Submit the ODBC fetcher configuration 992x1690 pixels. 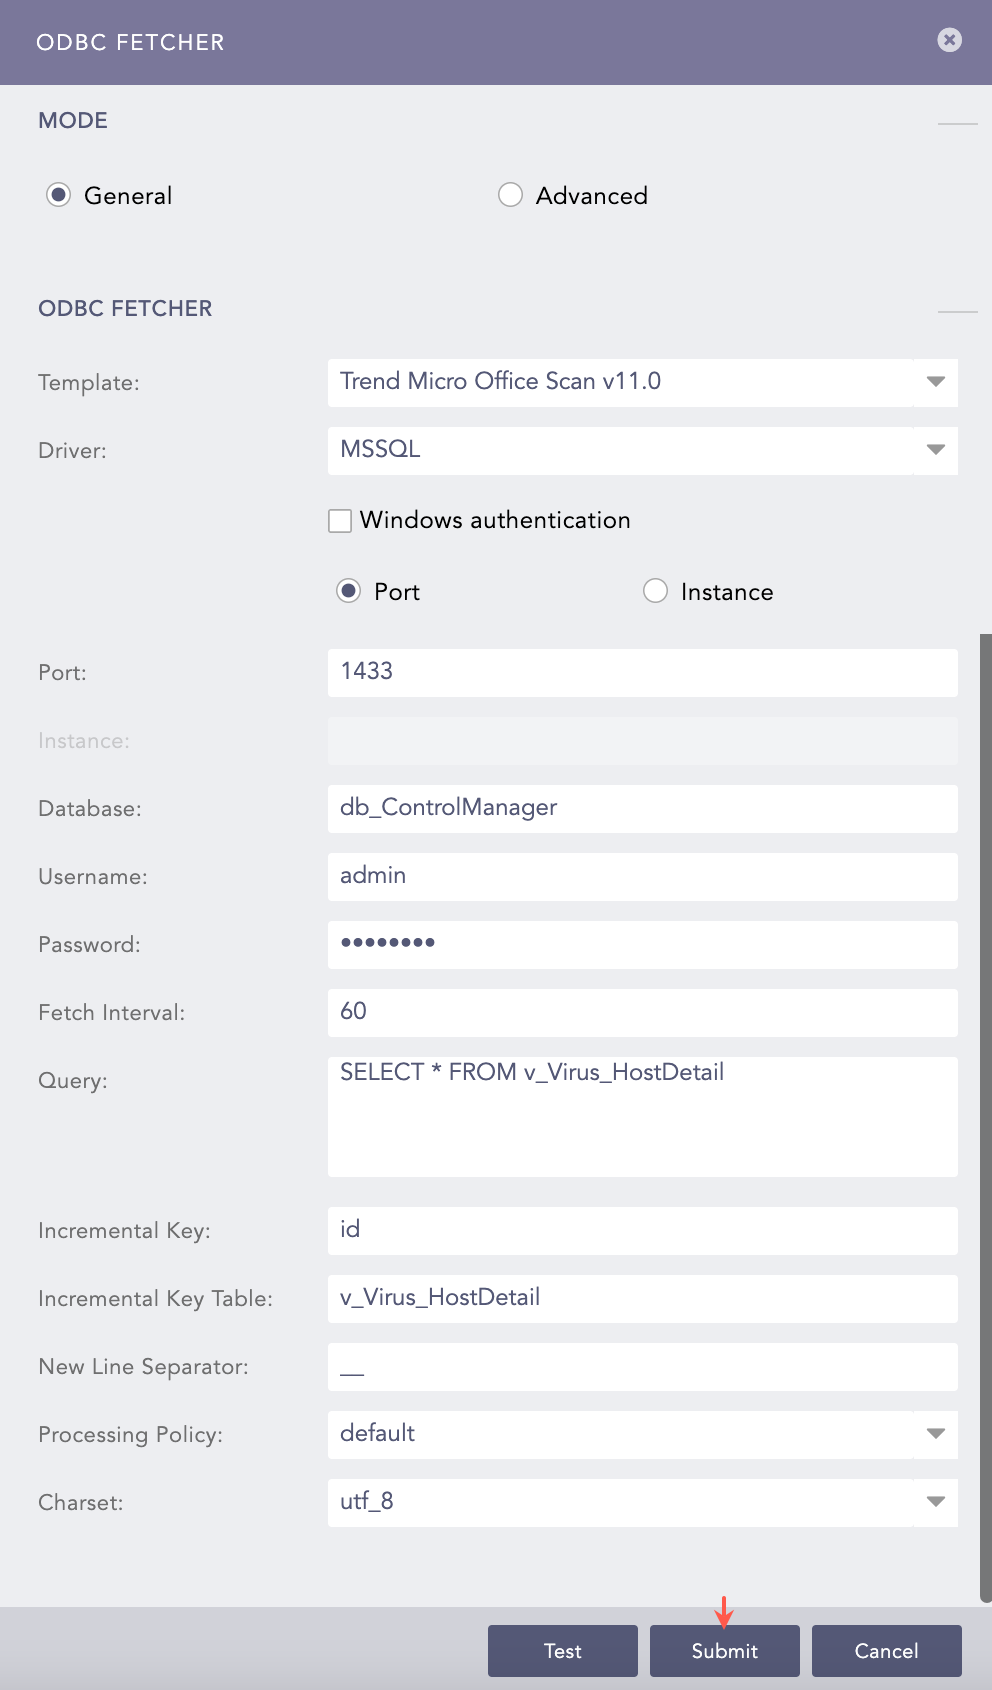tap(724, 1651)
